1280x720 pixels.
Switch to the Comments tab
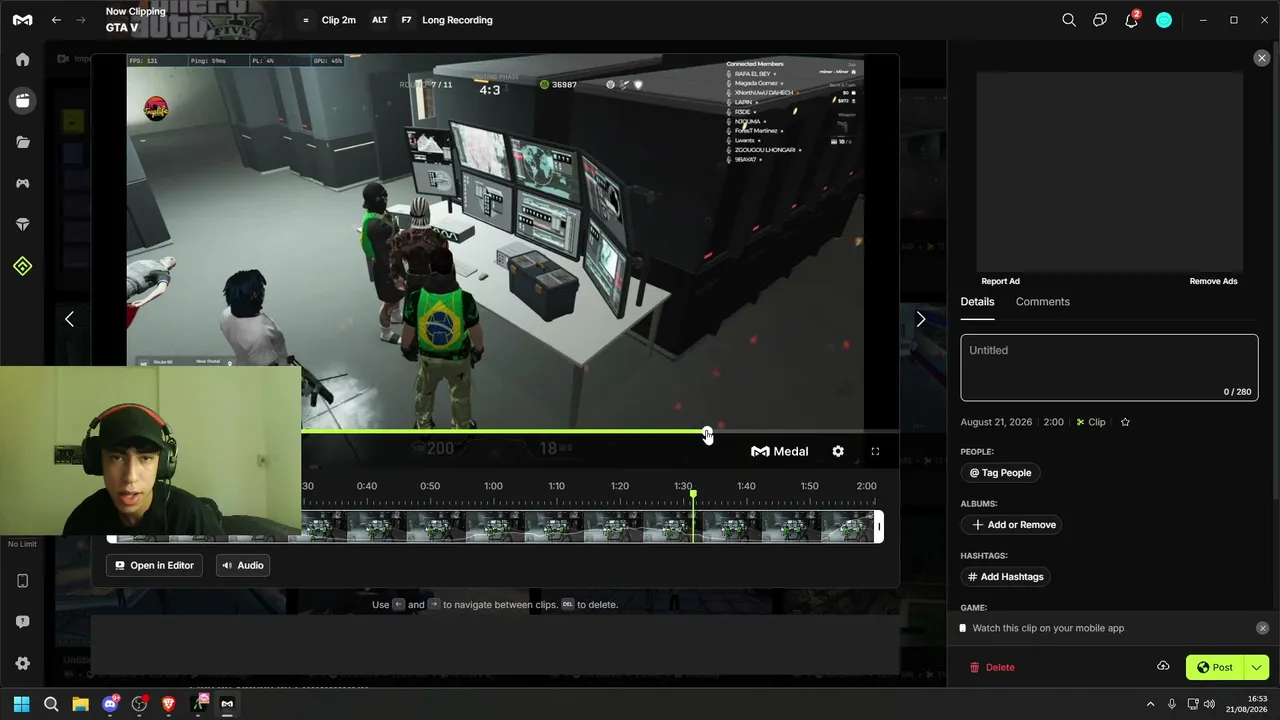tap(1042, 302)
